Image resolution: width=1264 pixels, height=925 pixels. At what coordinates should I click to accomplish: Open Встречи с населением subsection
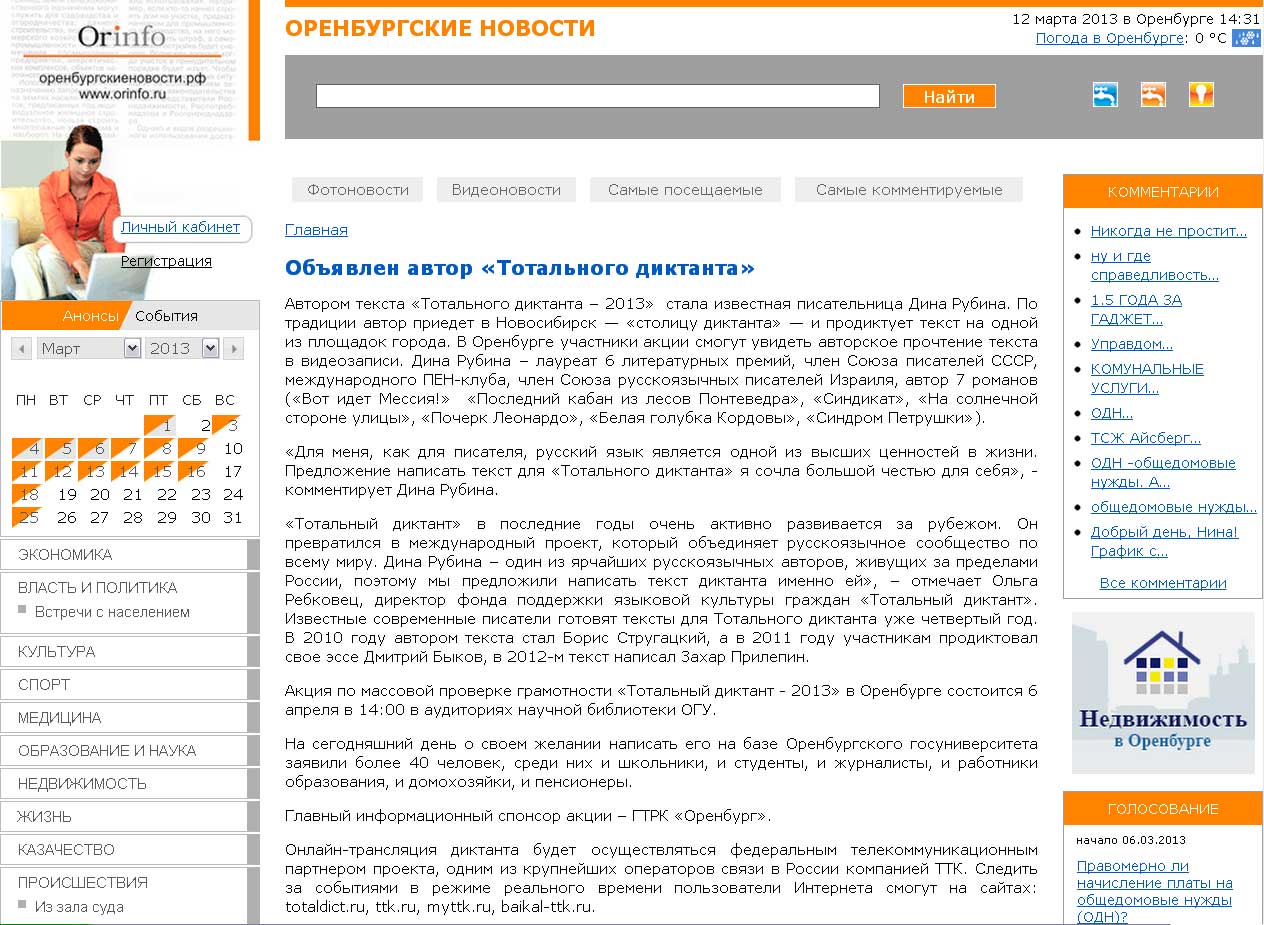tap(112, 612)
